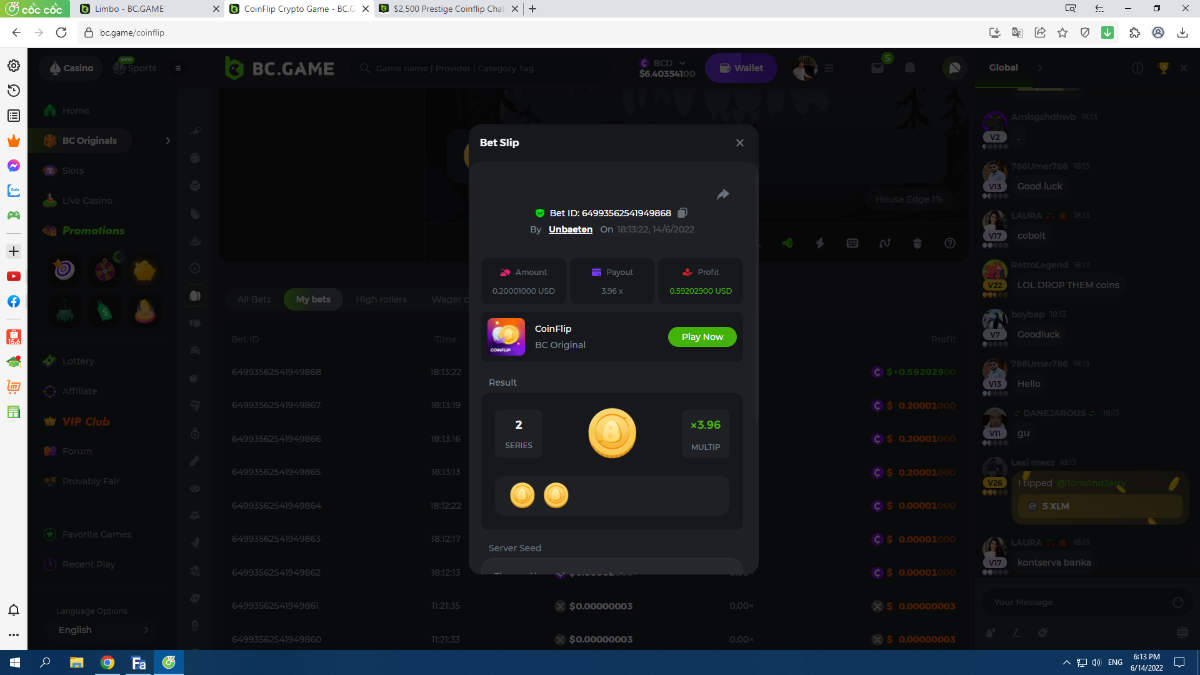1200x675 pixels.
Task: Toggle game sound with the speaker icon
Action: [787, 243]
